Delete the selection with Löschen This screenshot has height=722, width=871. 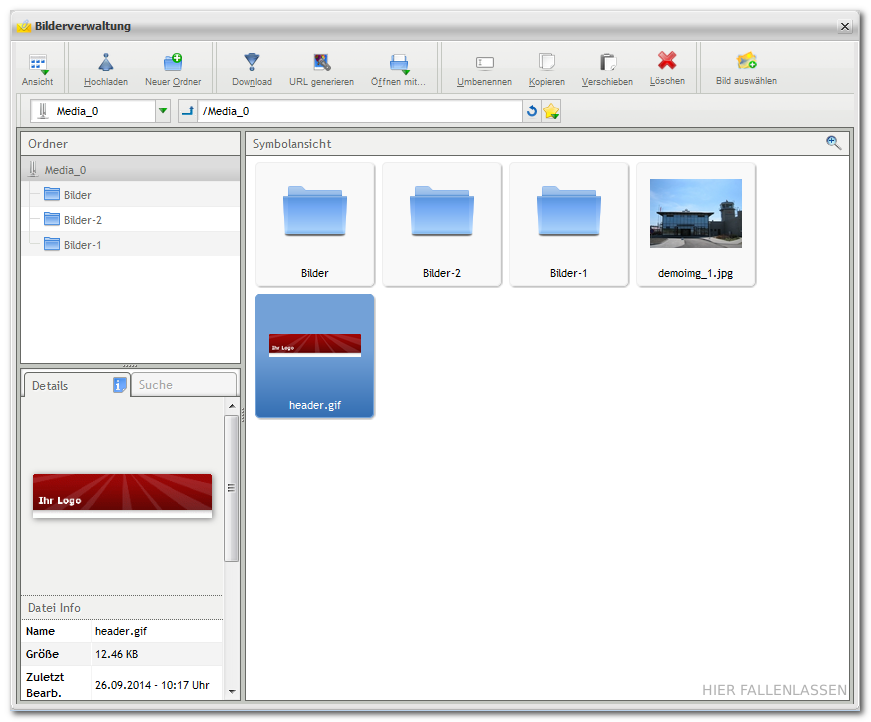(x=667, y=62)
